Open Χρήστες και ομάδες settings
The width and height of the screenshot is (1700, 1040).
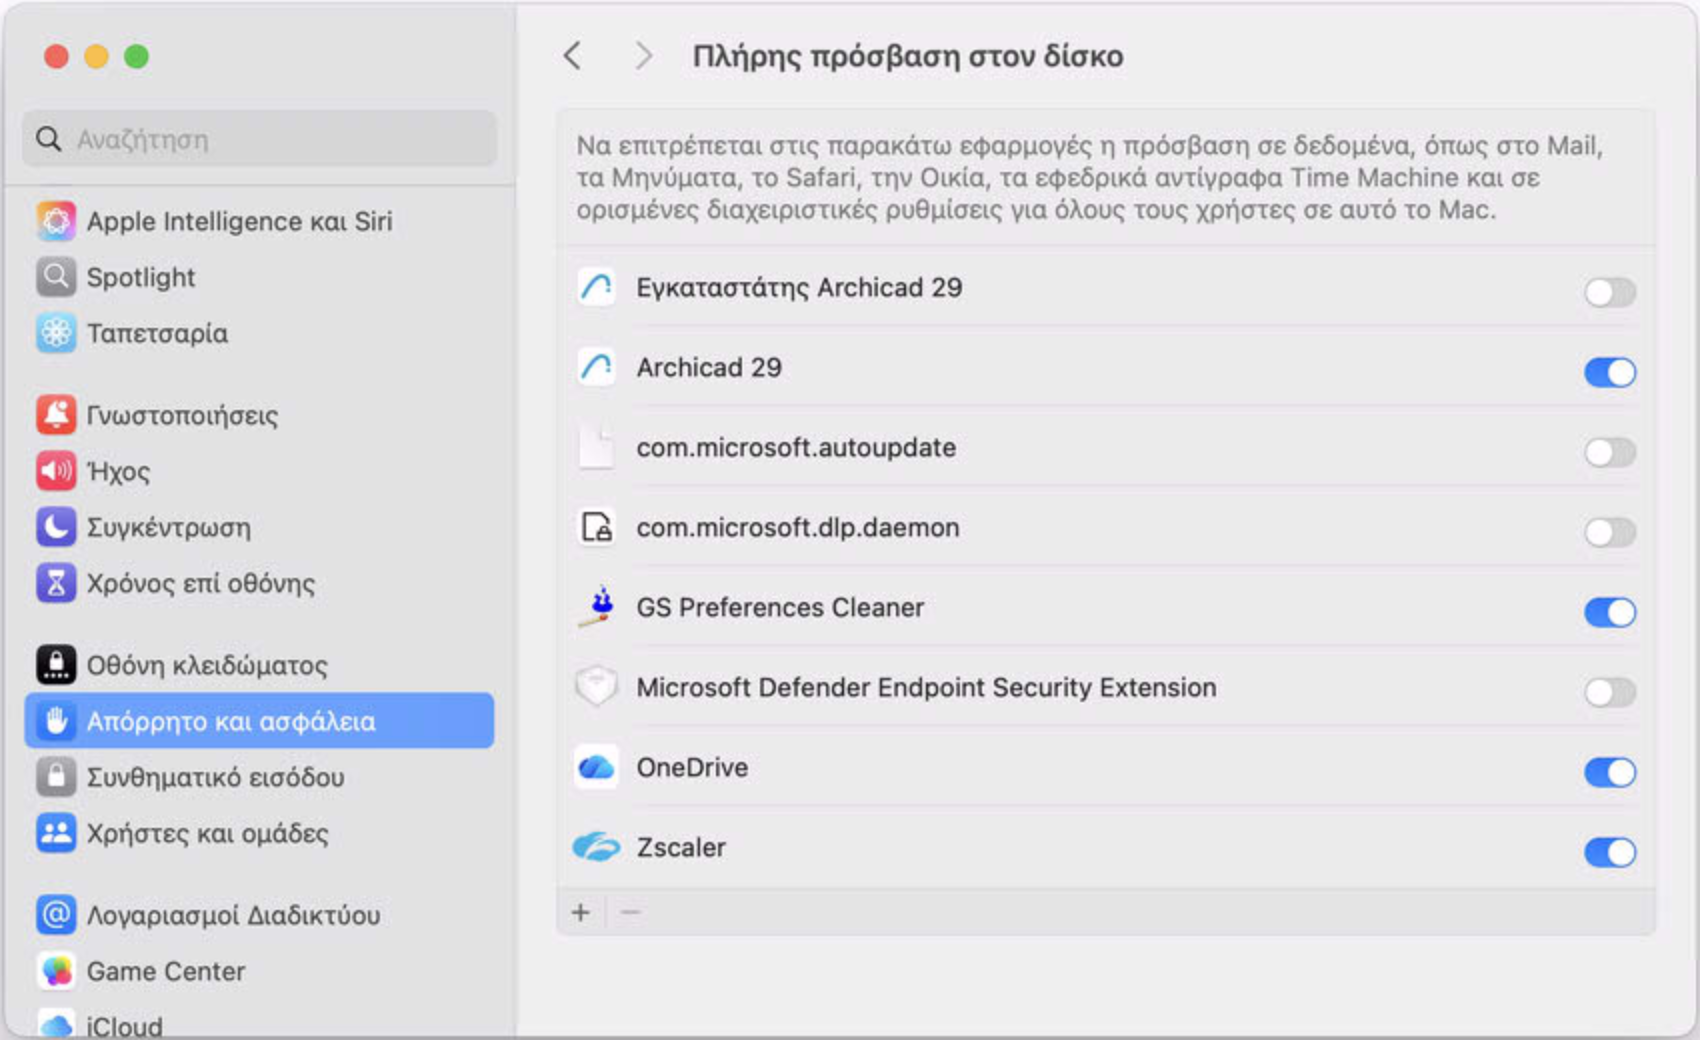[x=259, y=833]
